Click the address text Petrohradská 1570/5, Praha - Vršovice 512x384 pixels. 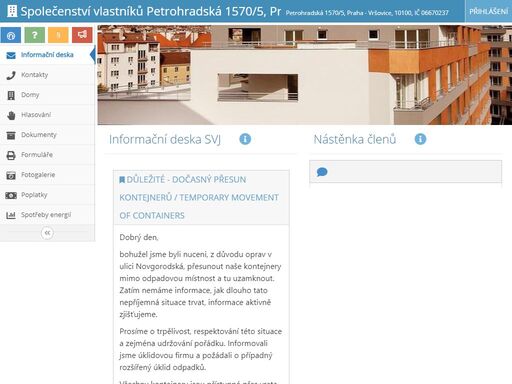click(x=367, y=13)
